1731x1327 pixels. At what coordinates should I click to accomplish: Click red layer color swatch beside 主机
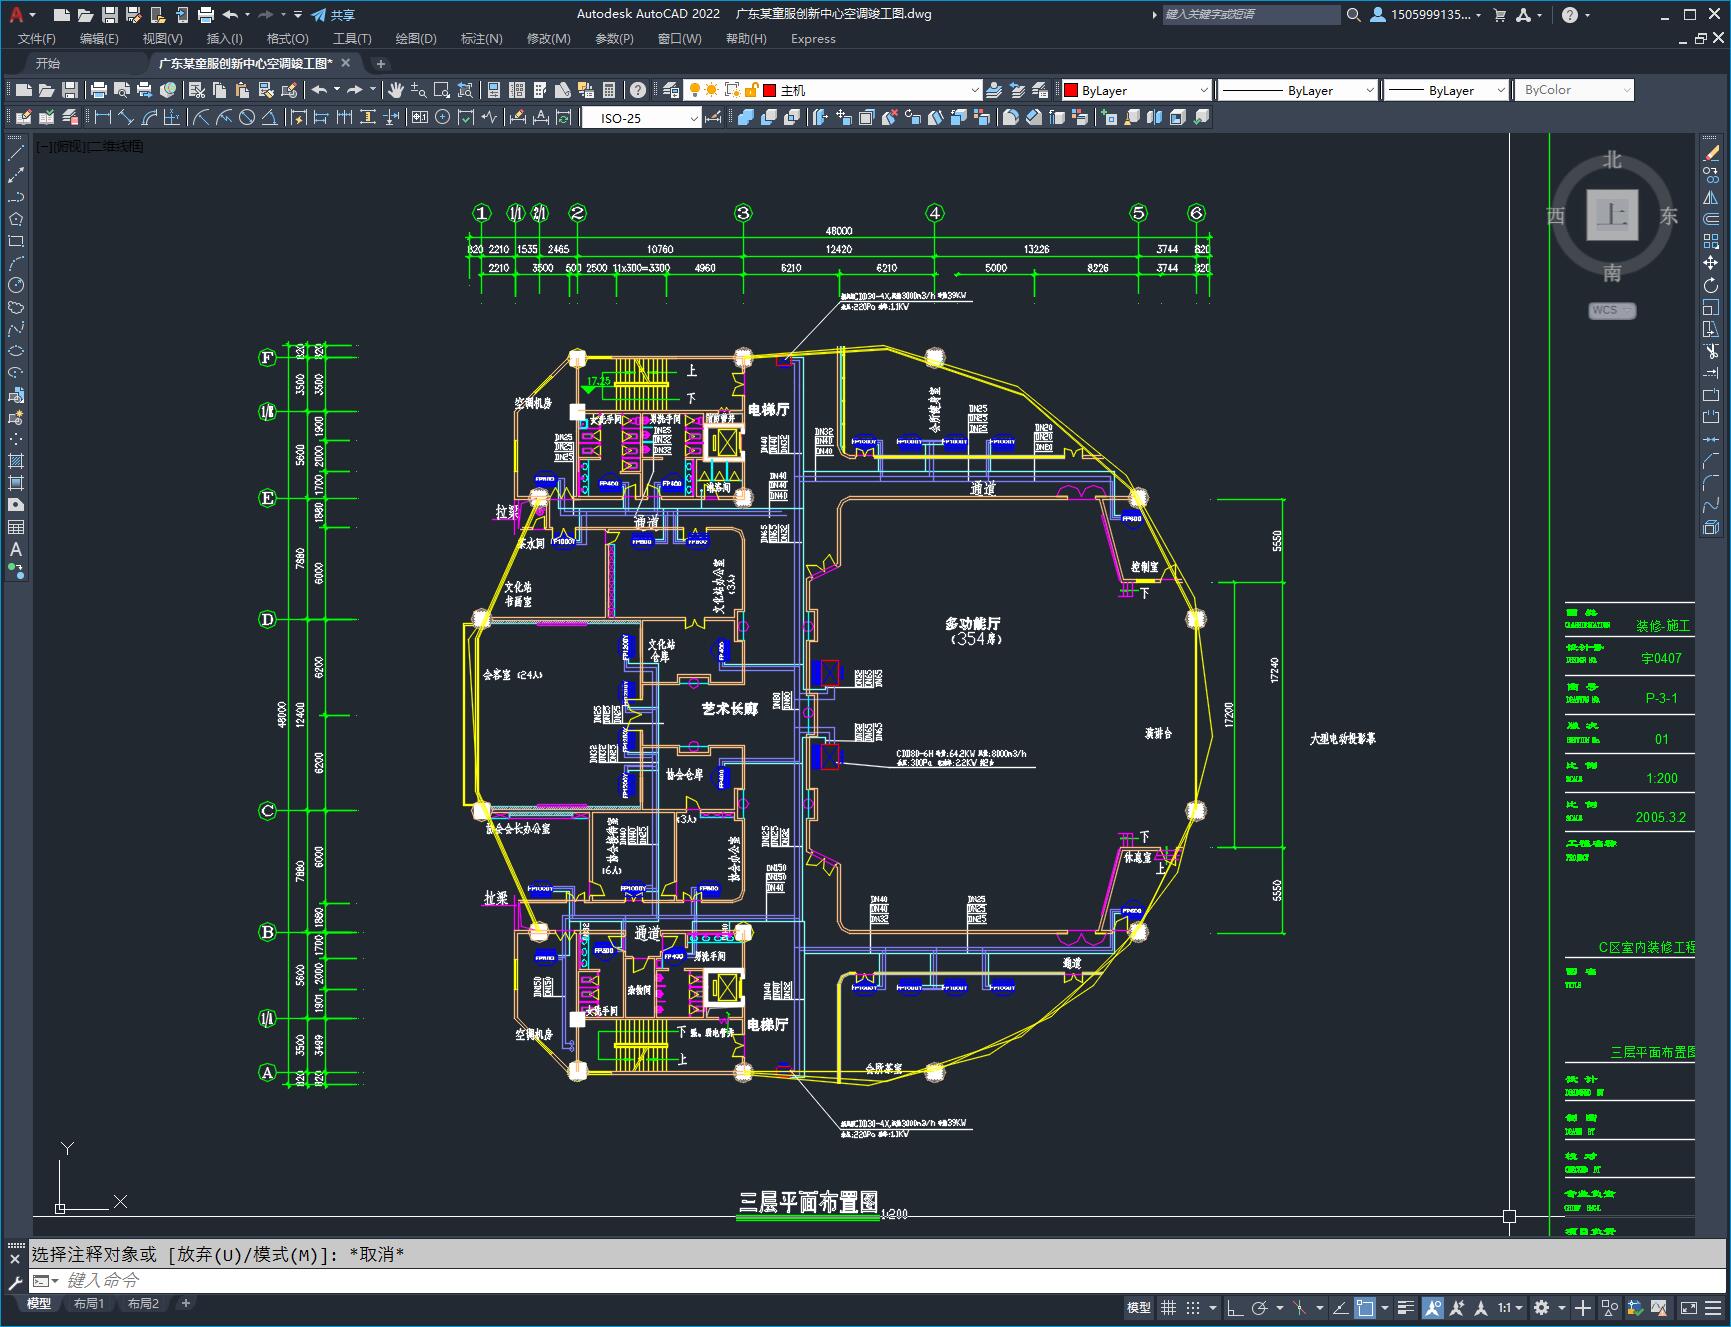click(x=769, y=90)
